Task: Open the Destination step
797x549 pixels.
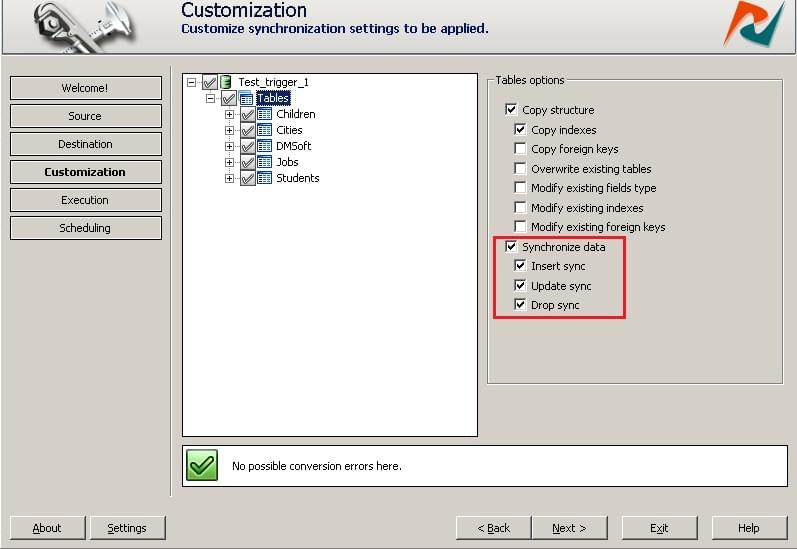Action: tap(85, 144)
